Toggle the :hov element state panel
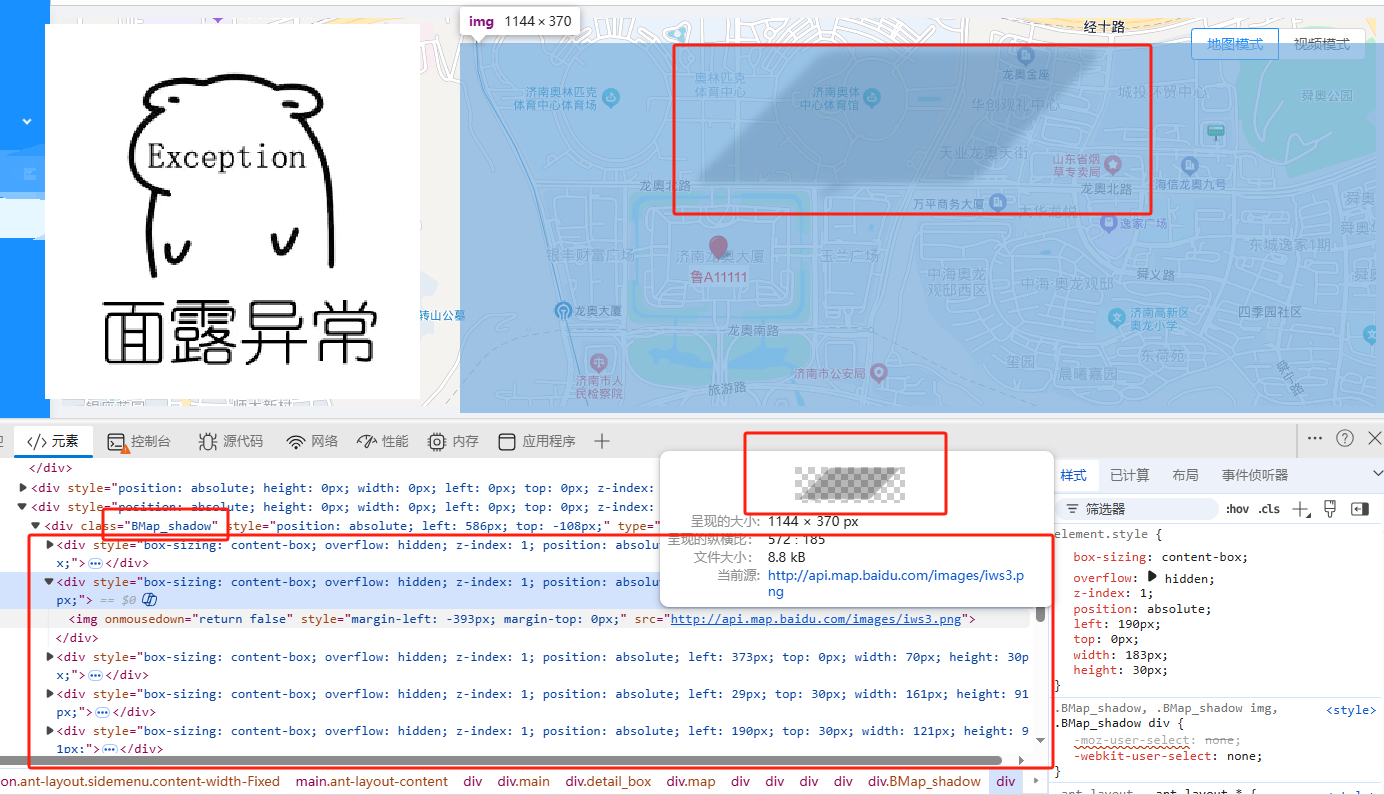Viewport: 1384px width, 795px height. pyautogui.click(x=1238, y=509)
